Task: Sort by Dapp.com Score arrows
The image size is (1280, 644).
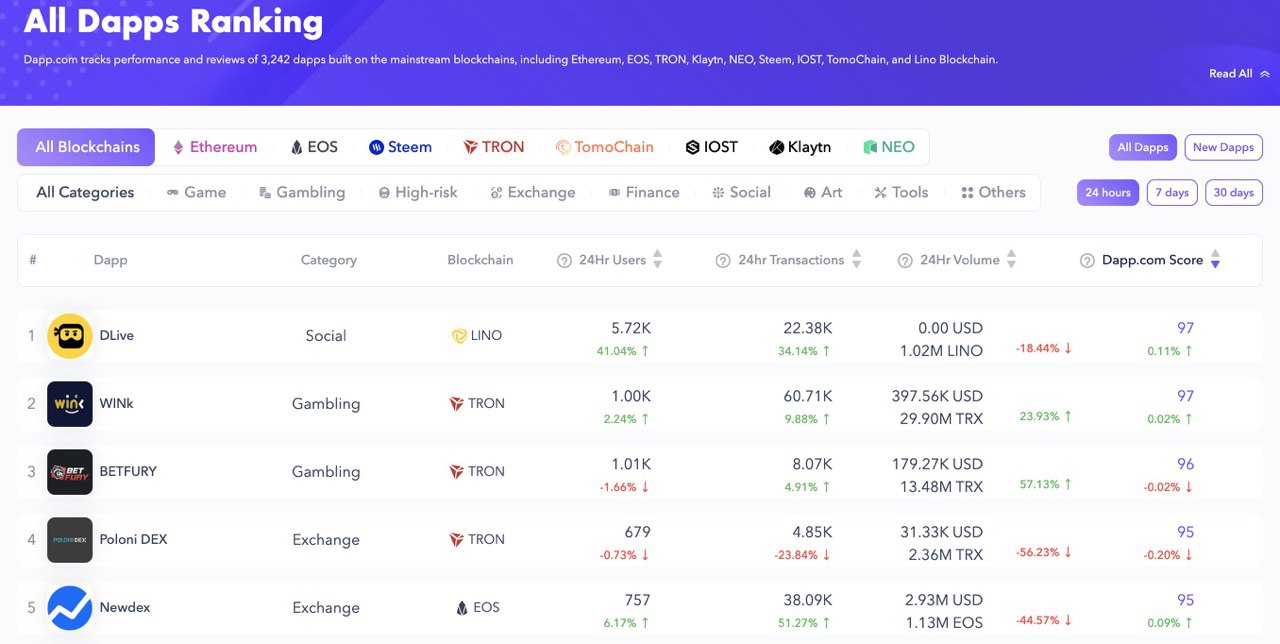Action: click(x=1215, y=260)
